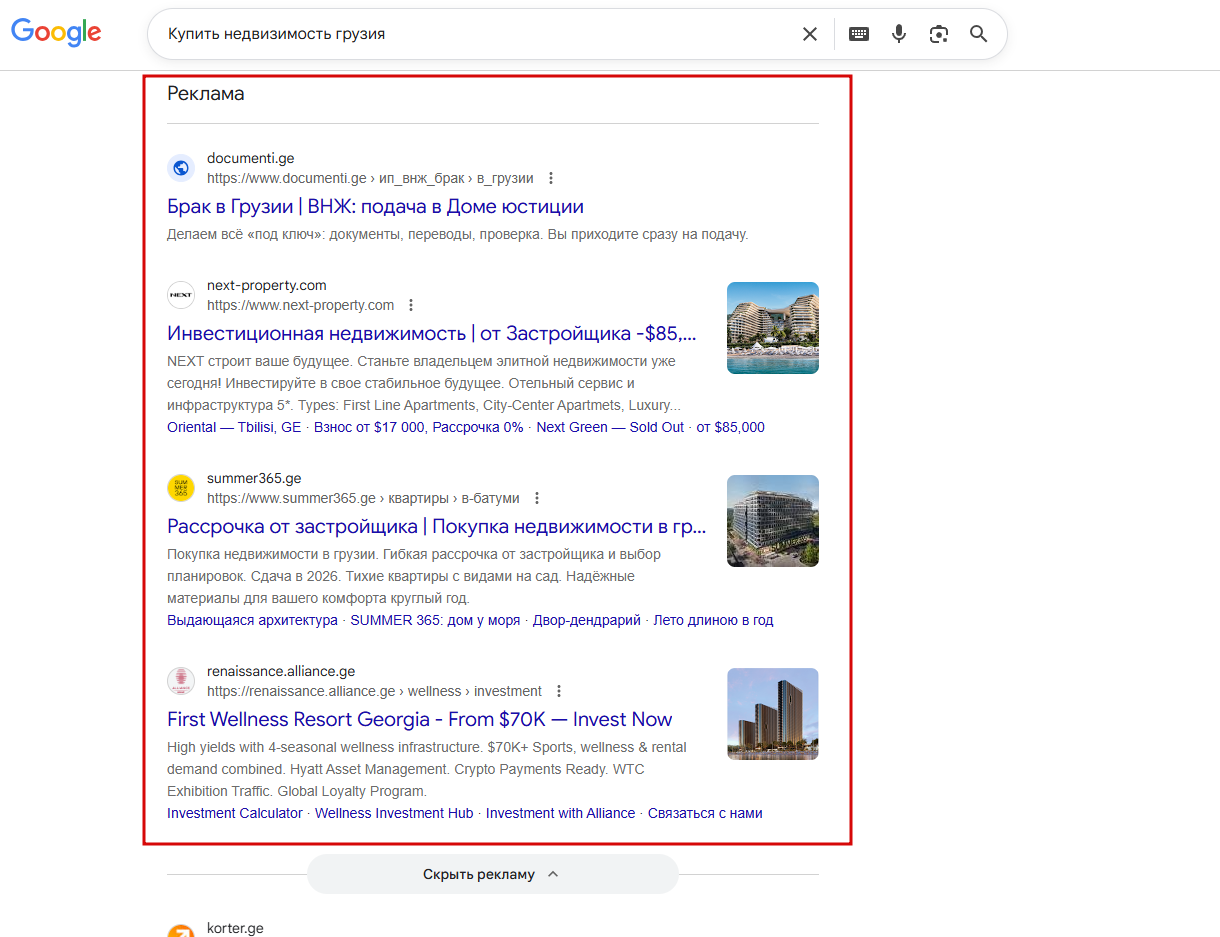1220x937 pixels.
Task: Click the summer365.ge site name
Action: (x=254, y=478)
